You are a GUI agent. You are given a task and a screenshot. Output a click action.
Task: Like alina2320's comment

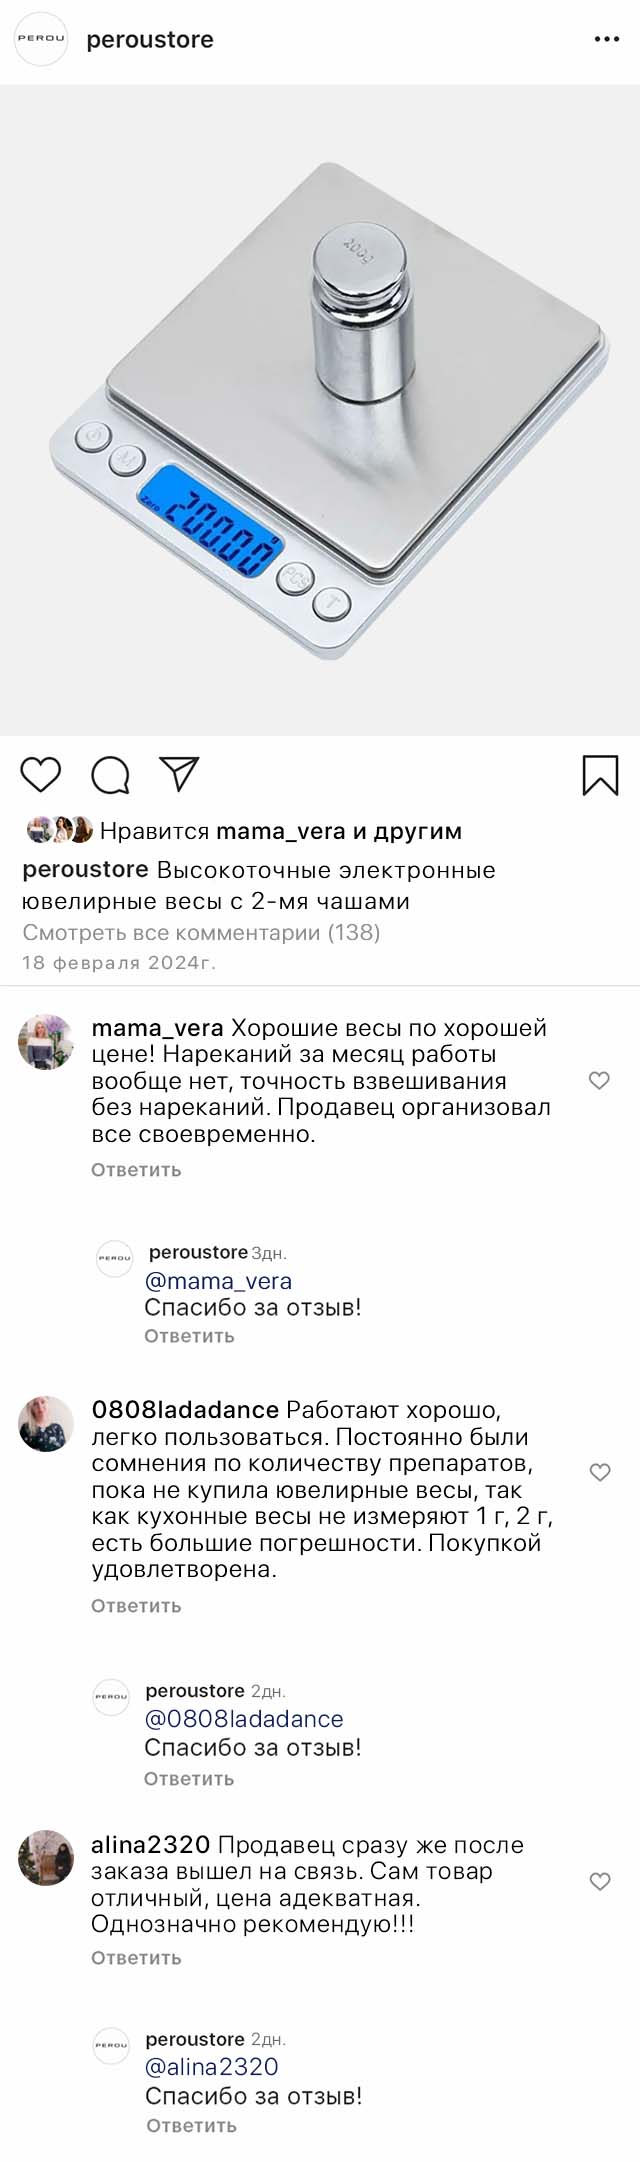[x=599, y=1882]
